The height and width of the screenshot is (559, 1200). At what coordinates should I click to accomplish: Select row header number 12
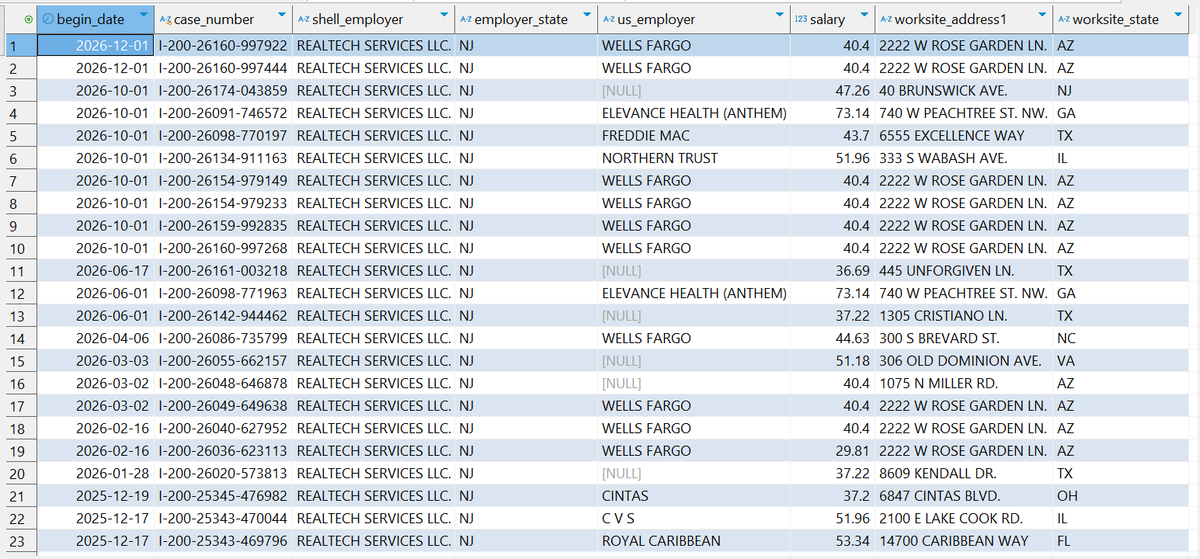pyautogui.click(x=19, y=293)
